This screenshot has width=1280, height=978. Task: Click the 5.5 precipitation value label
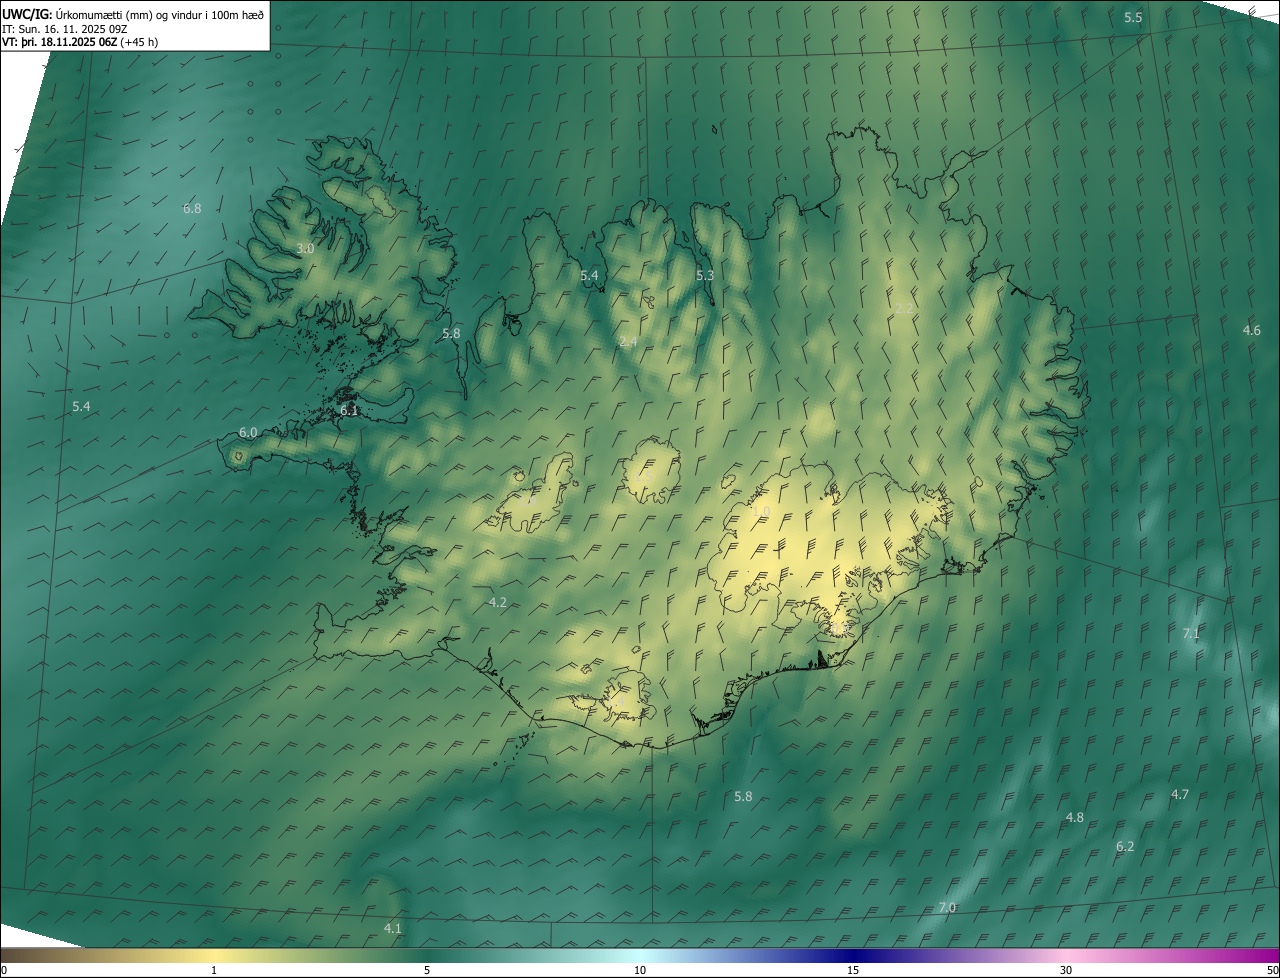click(x=1133, y=18)
